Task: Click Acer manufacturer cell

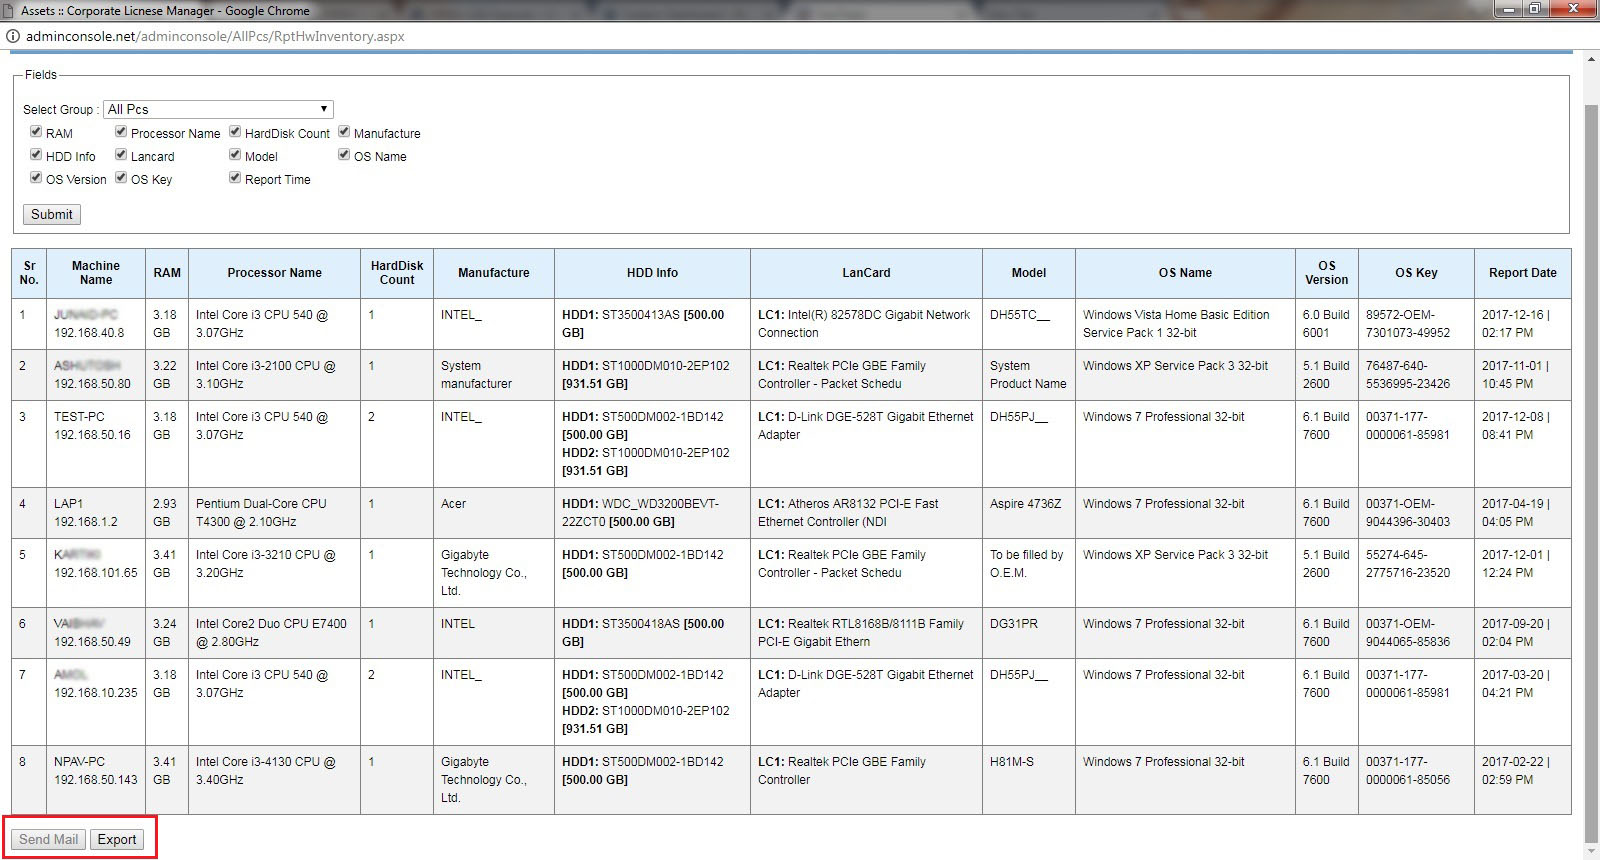Action: point(494,513)
